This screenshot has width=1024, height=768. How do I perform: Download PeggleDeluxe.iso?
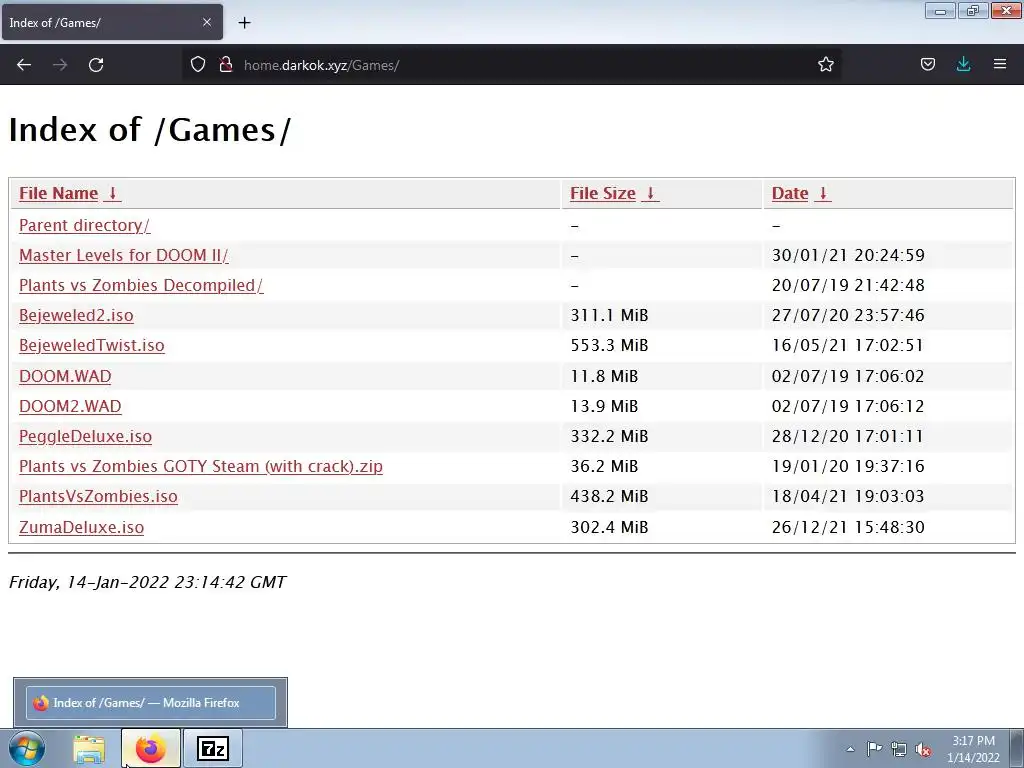click(x=85, y=436)
